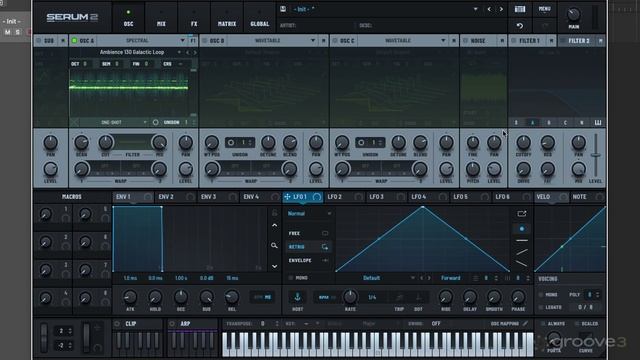Enable the ARP power toggle
The image size is (640, 360).
[172, 324]
